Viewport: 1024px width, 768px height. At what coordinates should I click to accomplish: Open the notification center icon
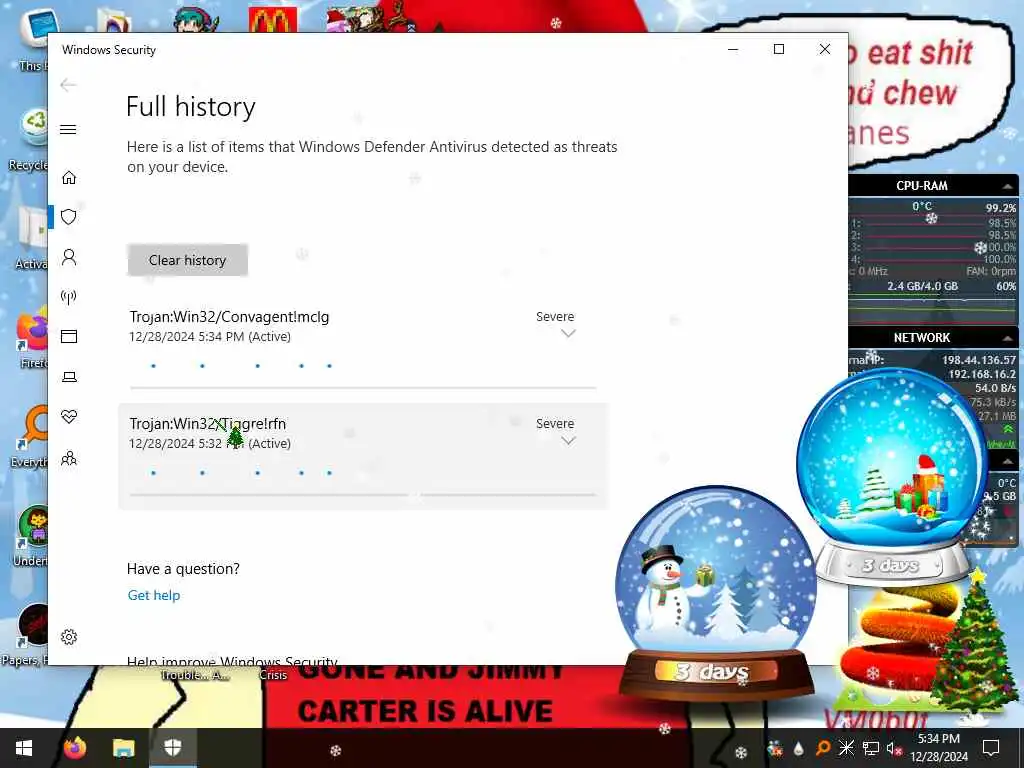coord(991,748)
